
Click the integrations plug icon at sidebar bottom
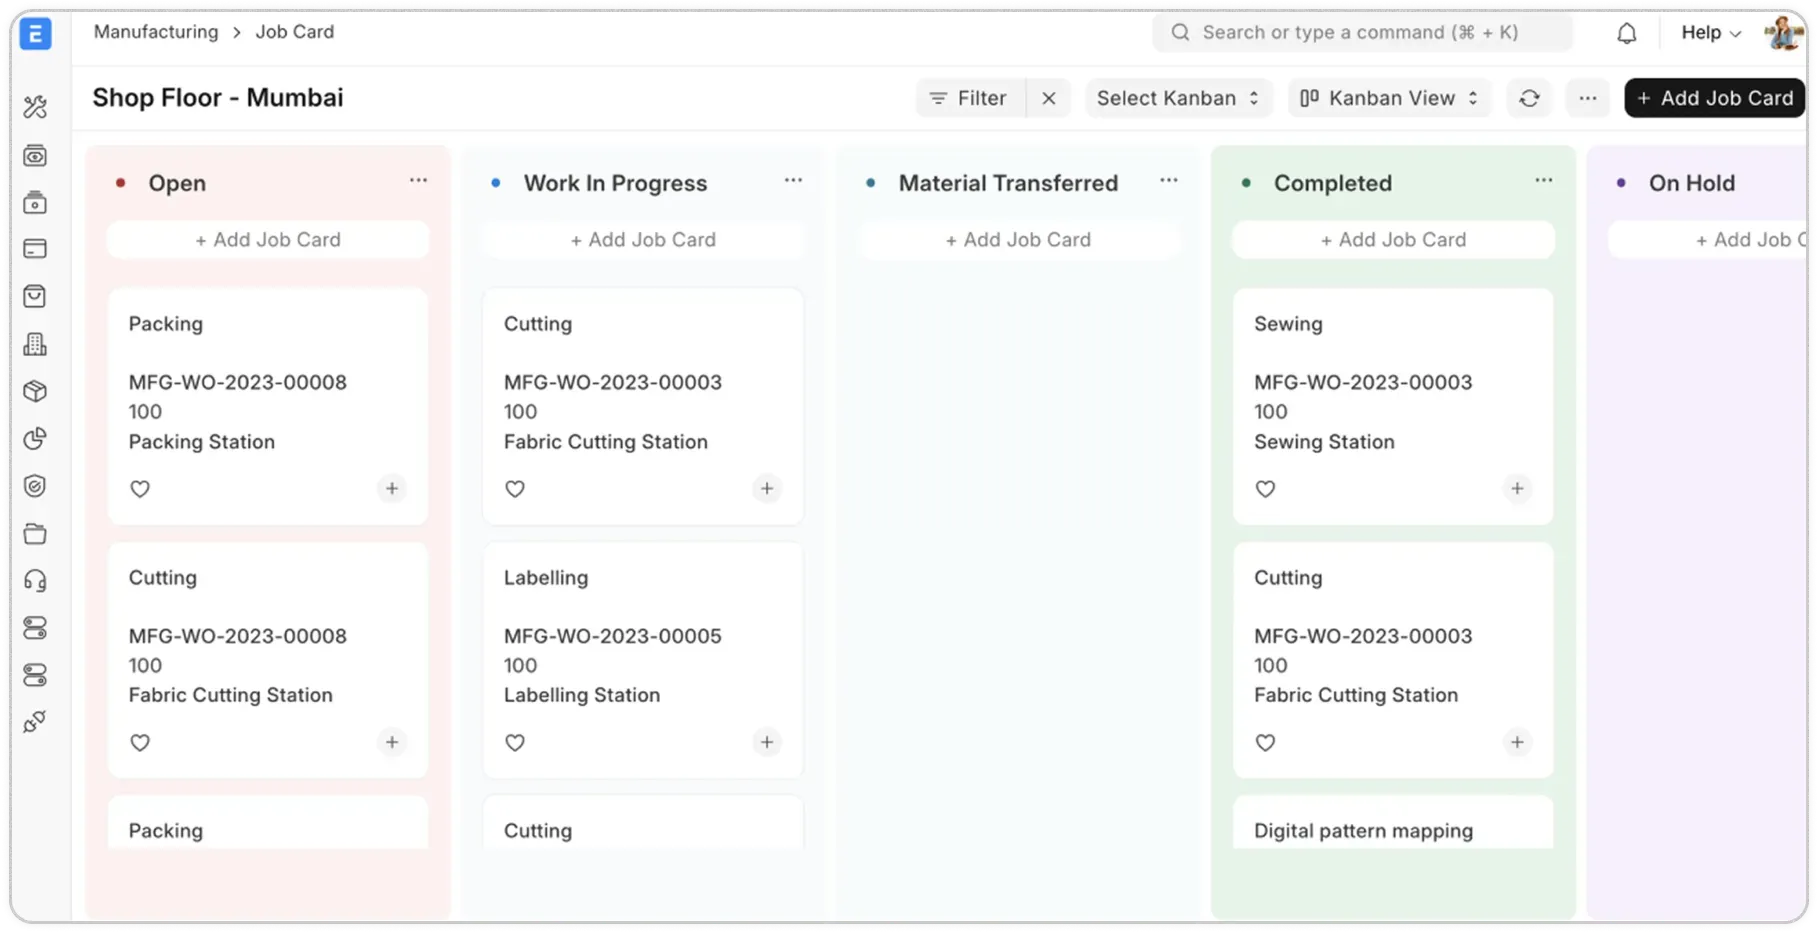[x=36, y=721]
